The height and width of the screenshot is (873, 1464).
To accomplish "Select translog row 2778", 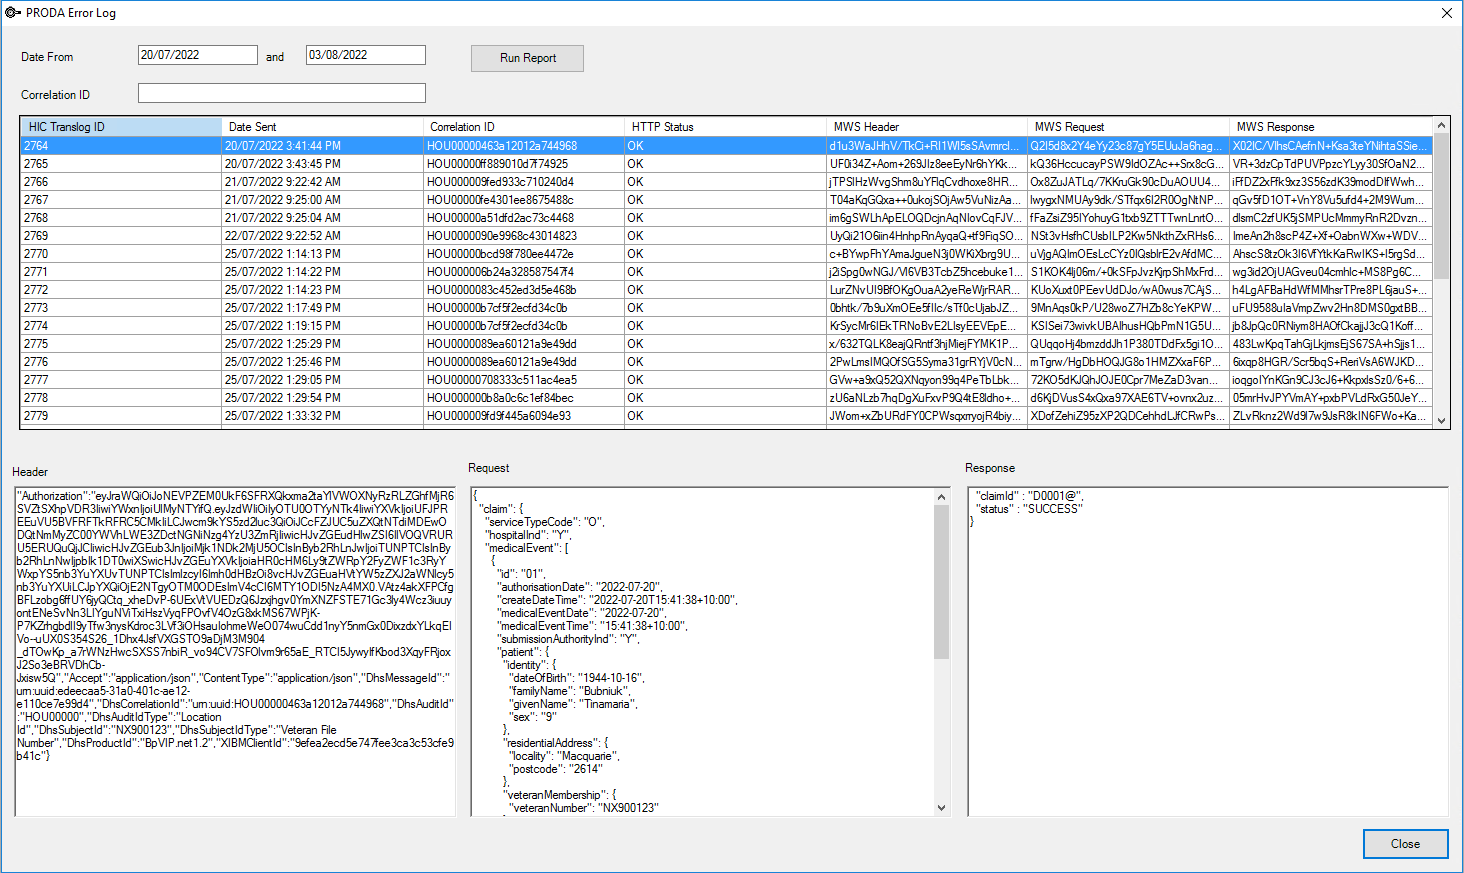I will click(x=726, y=398).
